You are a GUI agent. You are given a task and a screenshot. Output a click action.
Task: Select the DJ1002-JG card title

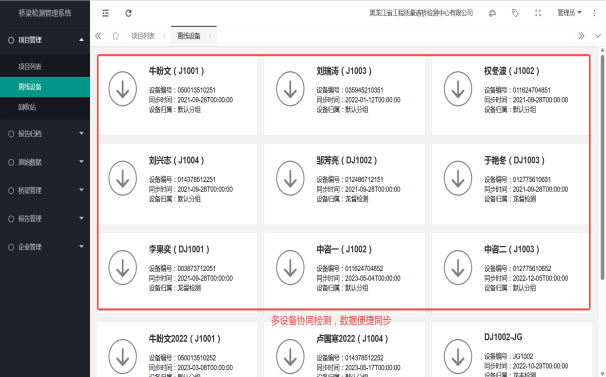click(x=503, y=337)
